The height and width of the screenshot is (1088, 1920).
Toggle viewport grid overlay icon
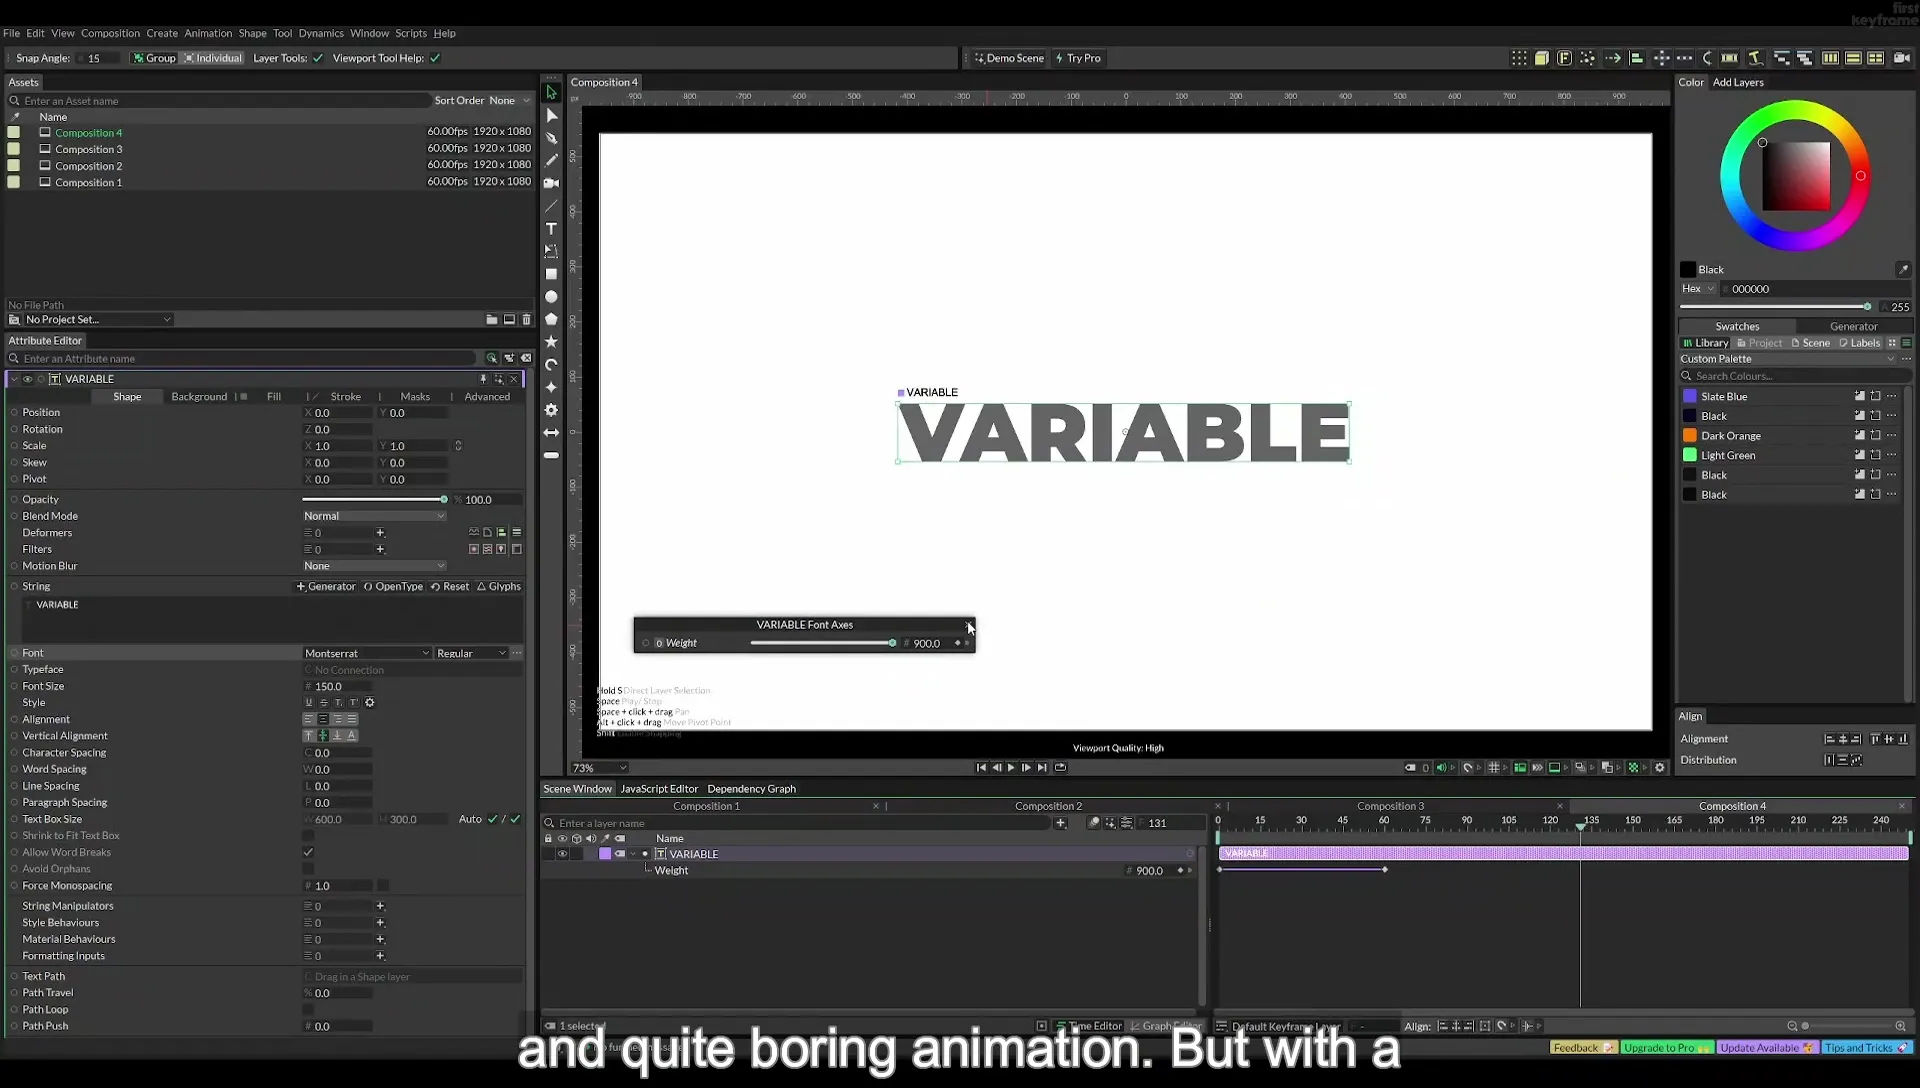tap(1494, 768)
